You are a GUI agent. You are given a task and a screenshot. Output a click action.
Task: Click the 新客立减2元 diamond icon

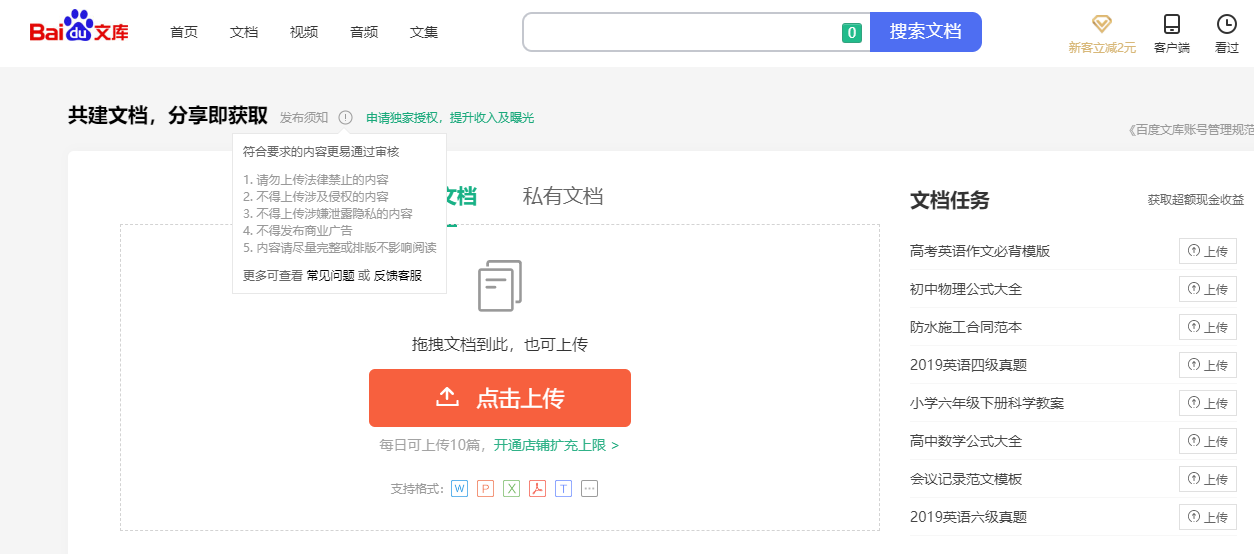1102,24
